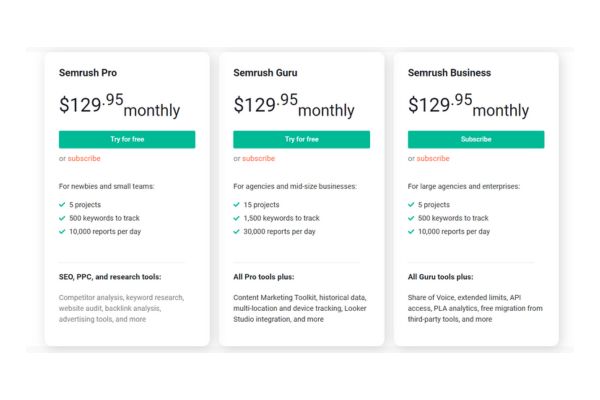
Task: Click the checkmark beside Business's 10,000 reports per day
Action: point(411,232)
